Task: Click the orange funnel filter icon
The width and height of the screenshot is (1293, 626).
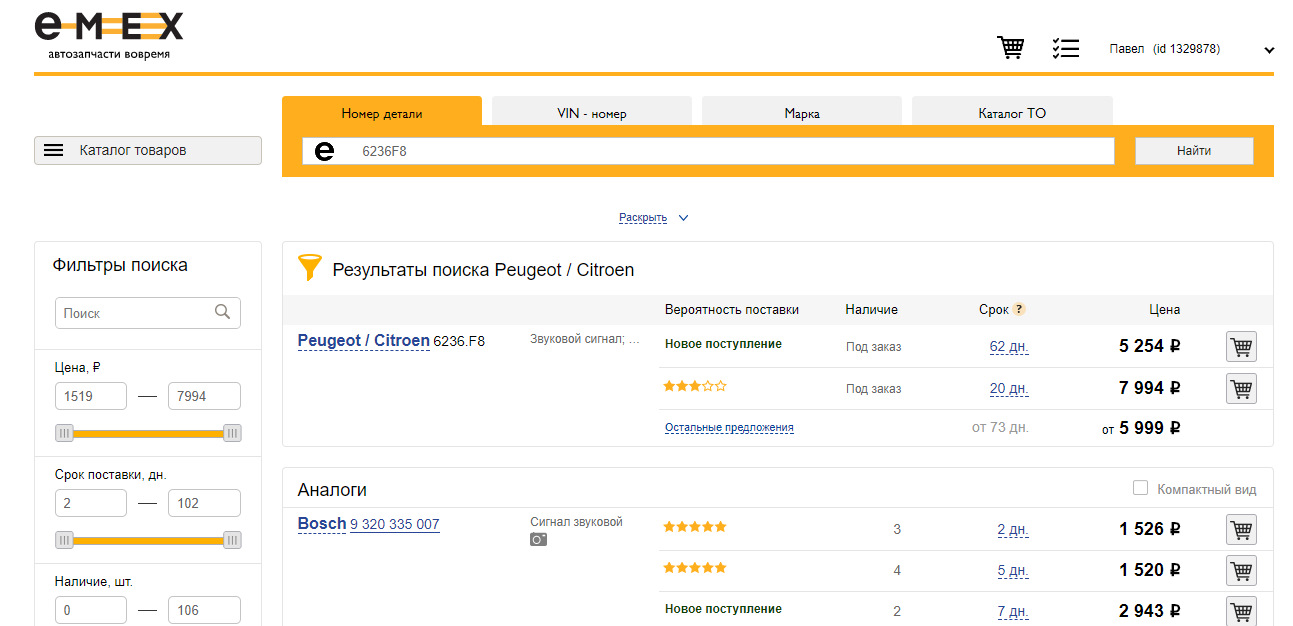Action: [310, 268]
